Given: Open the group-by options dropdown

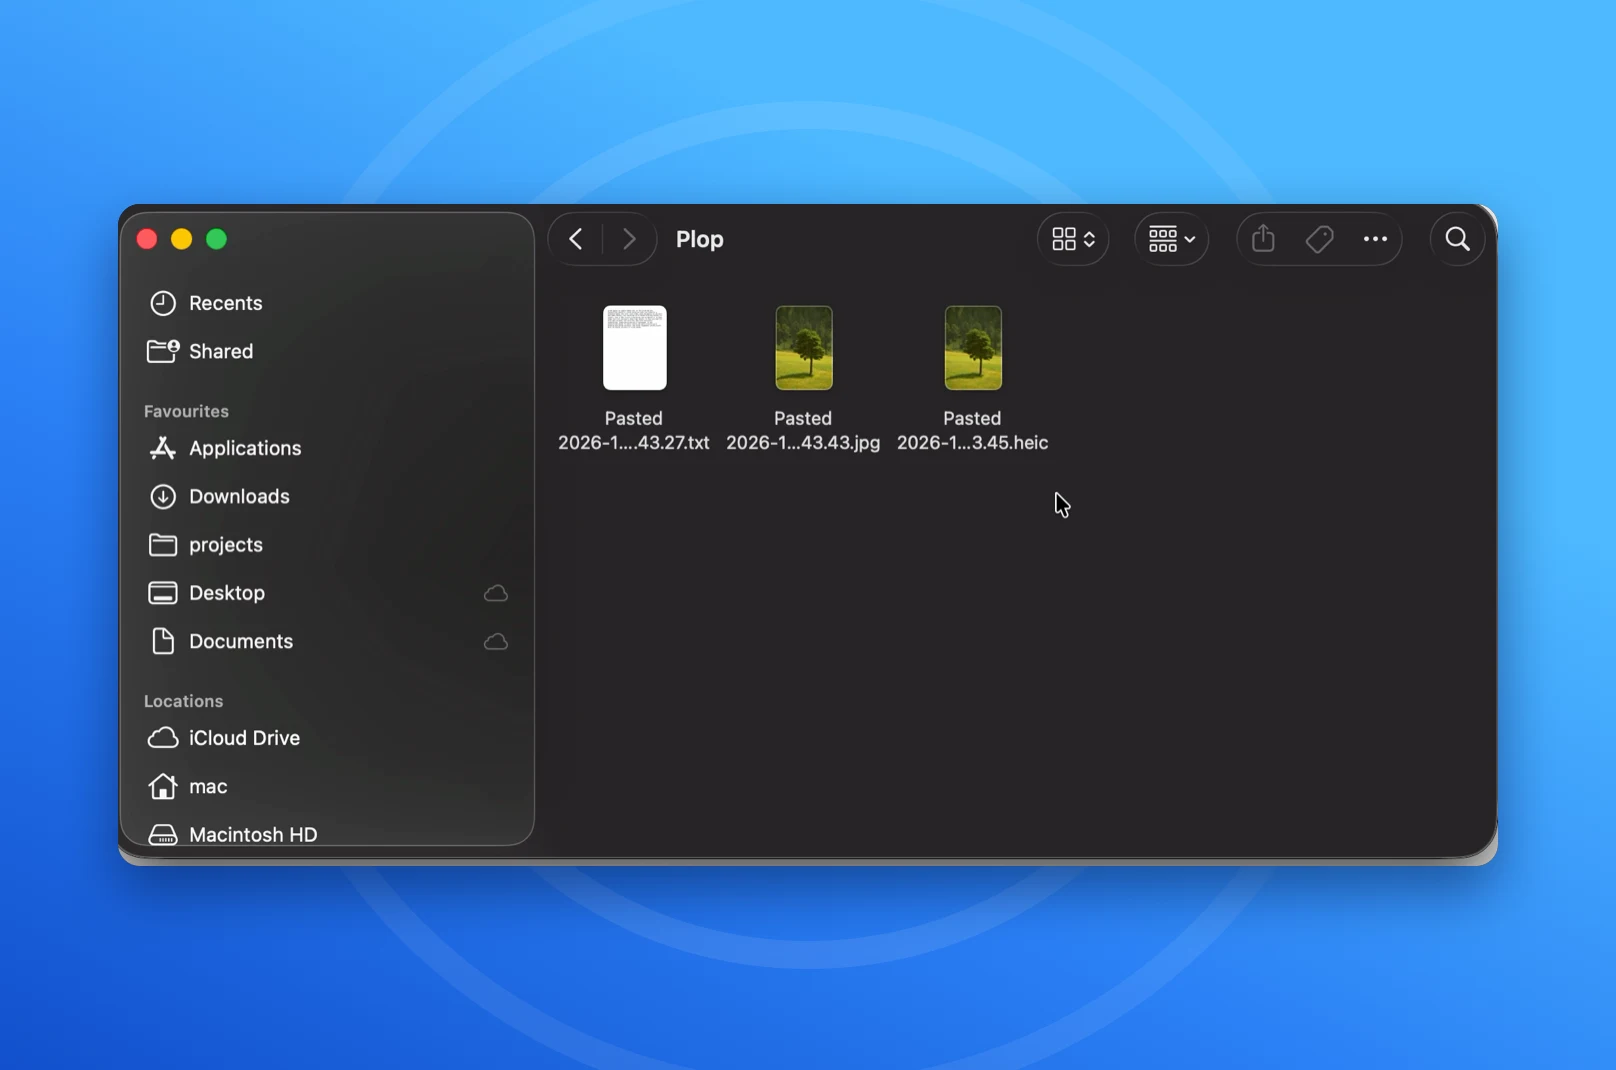Looking at the screenshot, I should point(1171,239).
